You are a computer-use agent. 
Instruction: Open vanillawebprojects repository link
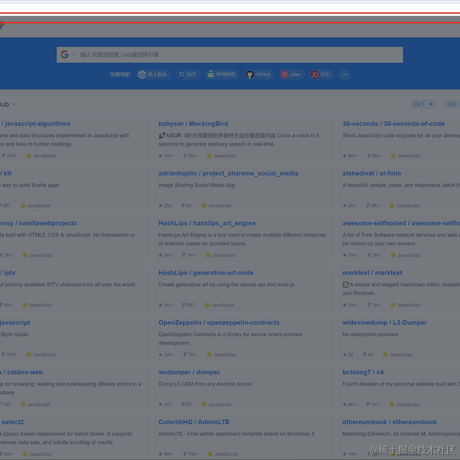38,223
